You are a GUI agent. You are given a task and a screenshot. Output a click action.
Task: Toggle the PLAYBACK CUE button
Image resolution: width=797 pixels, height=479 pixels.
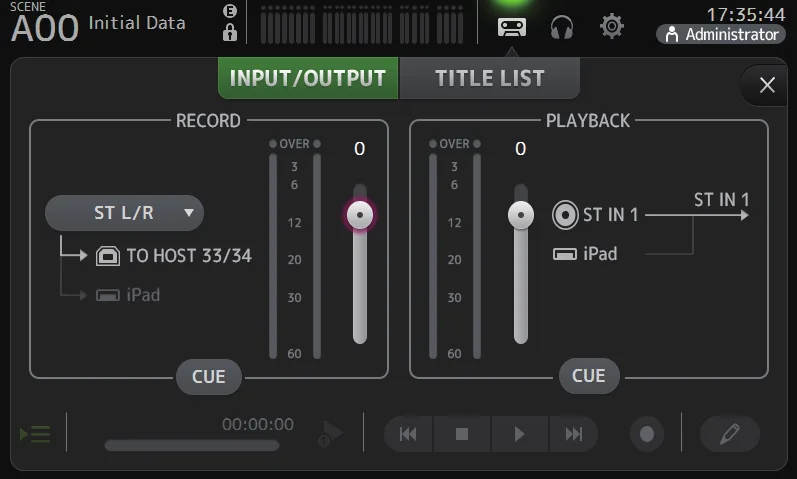tap(589, 376)
